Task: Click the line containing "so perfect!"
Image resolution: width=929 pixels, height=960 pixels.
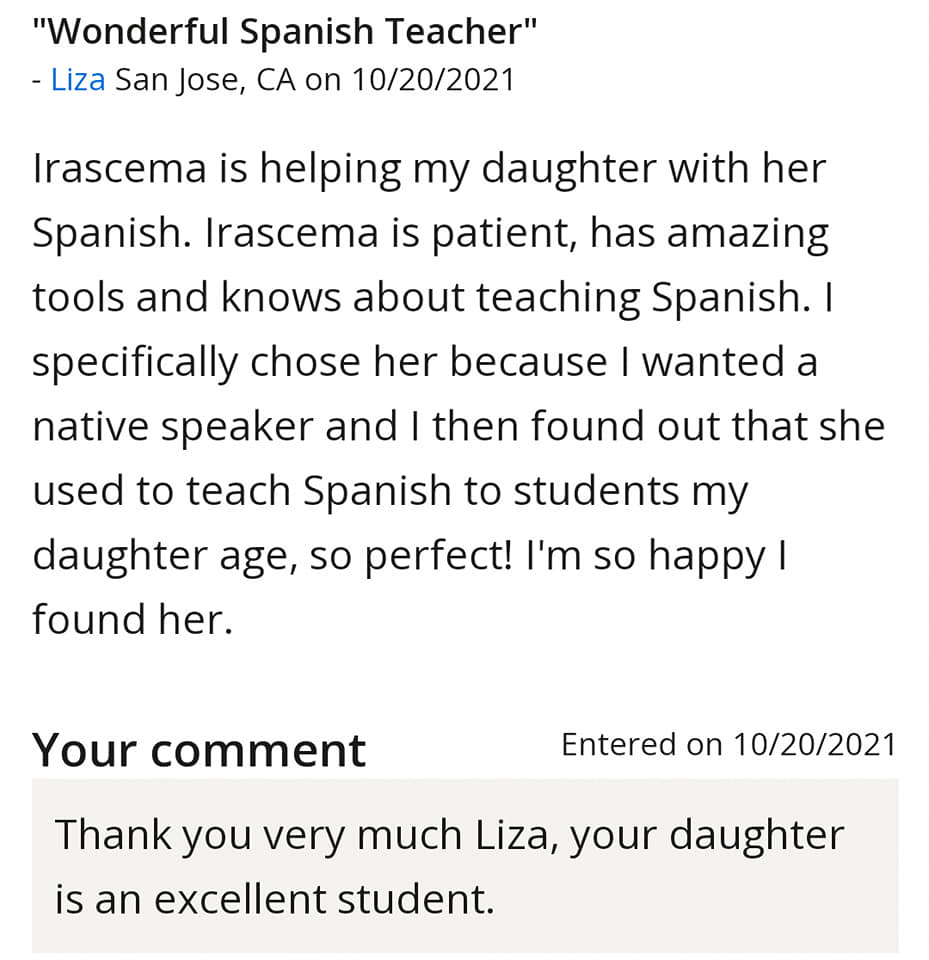Action: [x=410, y=557]
